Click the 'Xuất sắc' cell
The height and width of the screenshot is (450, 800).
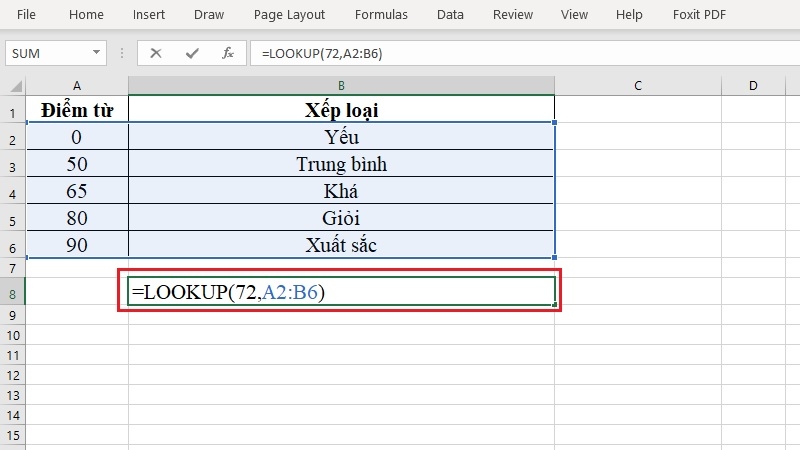pos(341,244)
